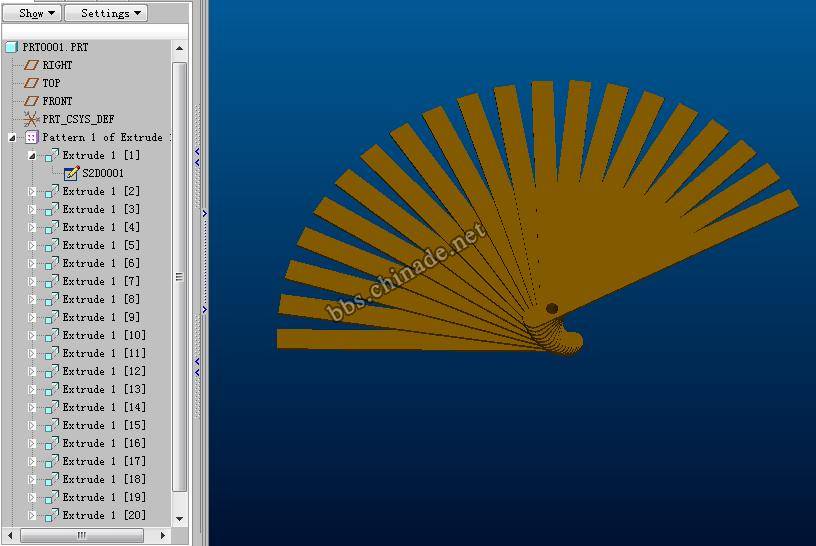
Task: Select the PRT_CSYS_DEF coordinate system icon
Action: tap(31, 119)
